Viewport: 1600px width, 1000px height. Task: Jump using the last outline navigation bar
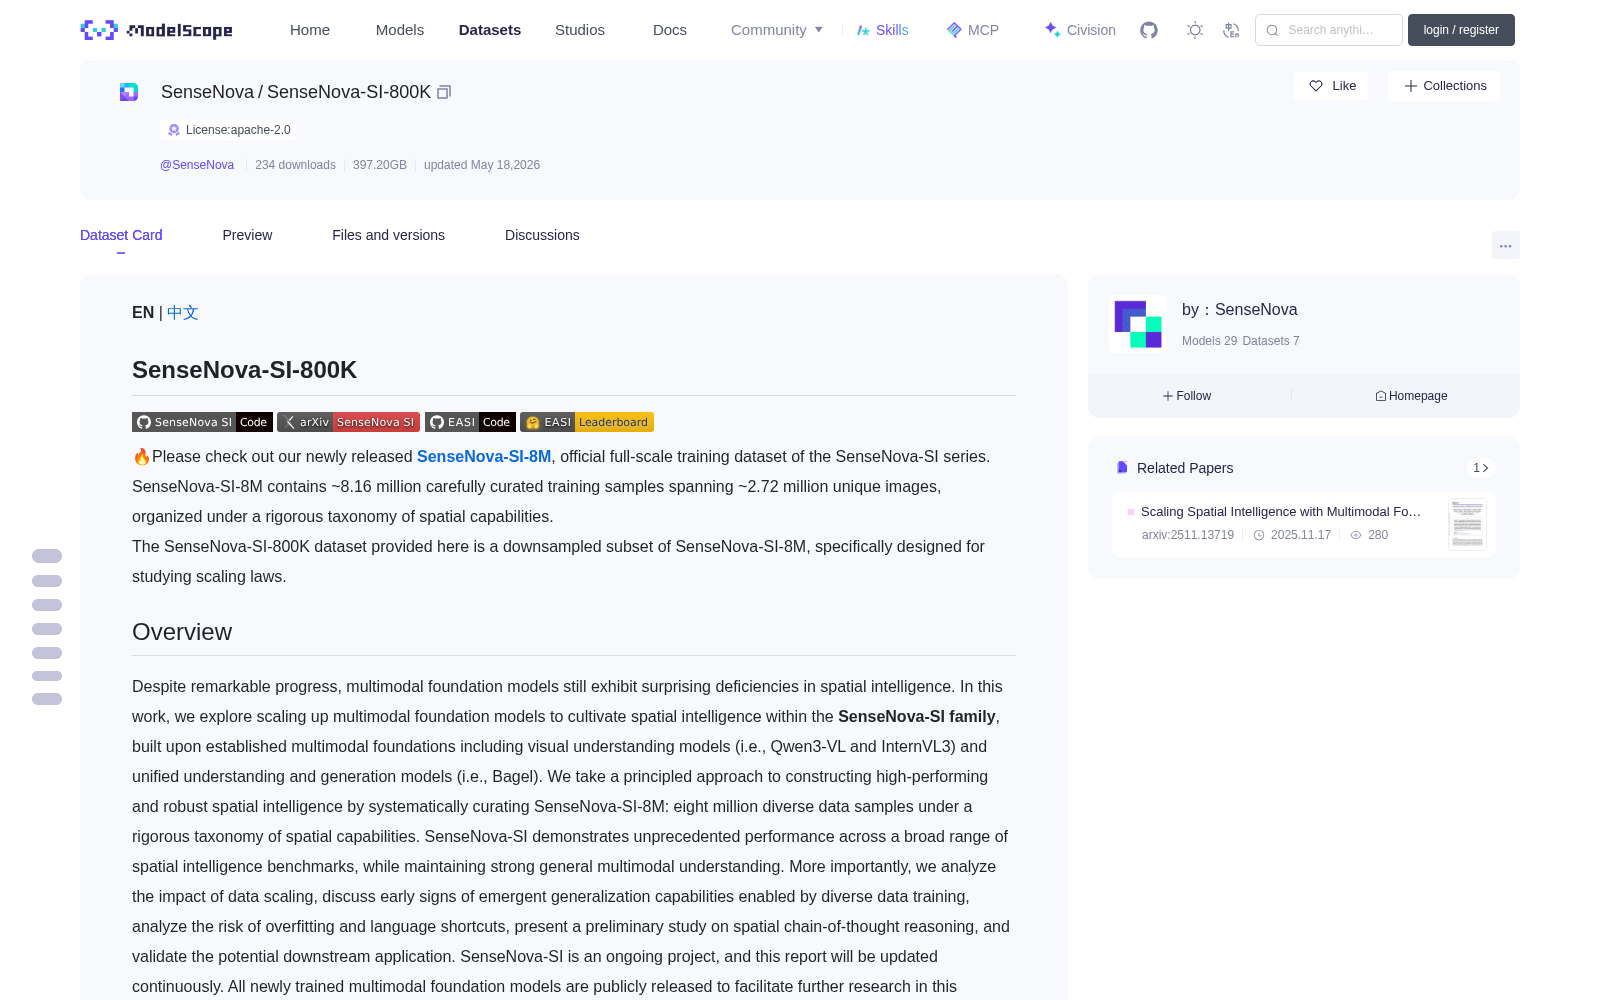click(47, 699)
